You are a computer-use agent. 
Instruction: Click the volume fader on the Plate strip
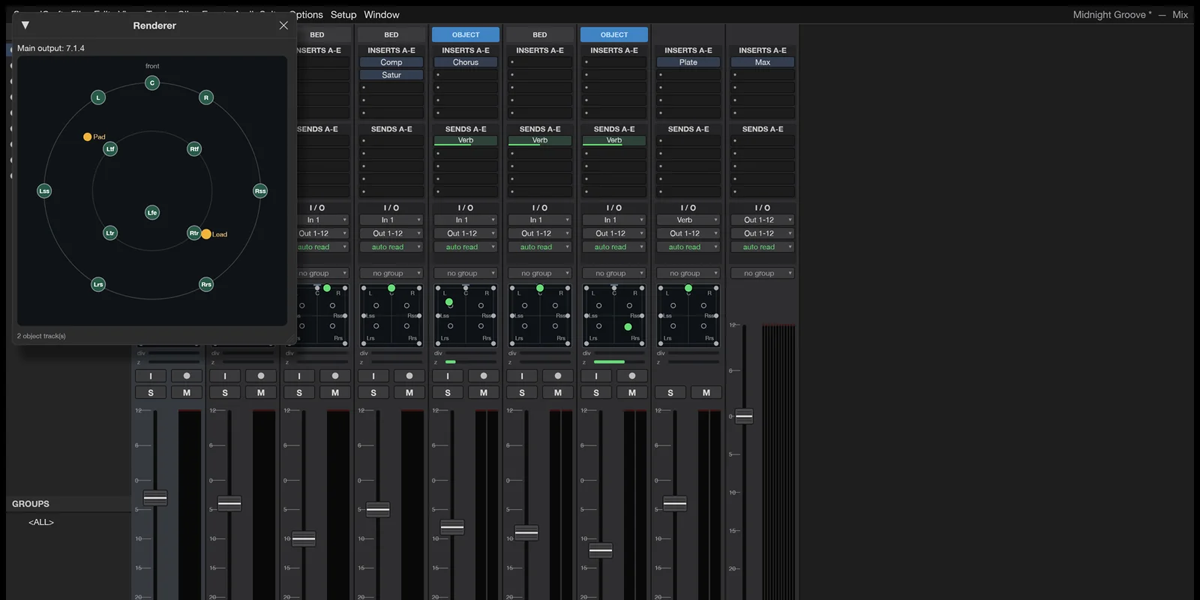point(675,503)
